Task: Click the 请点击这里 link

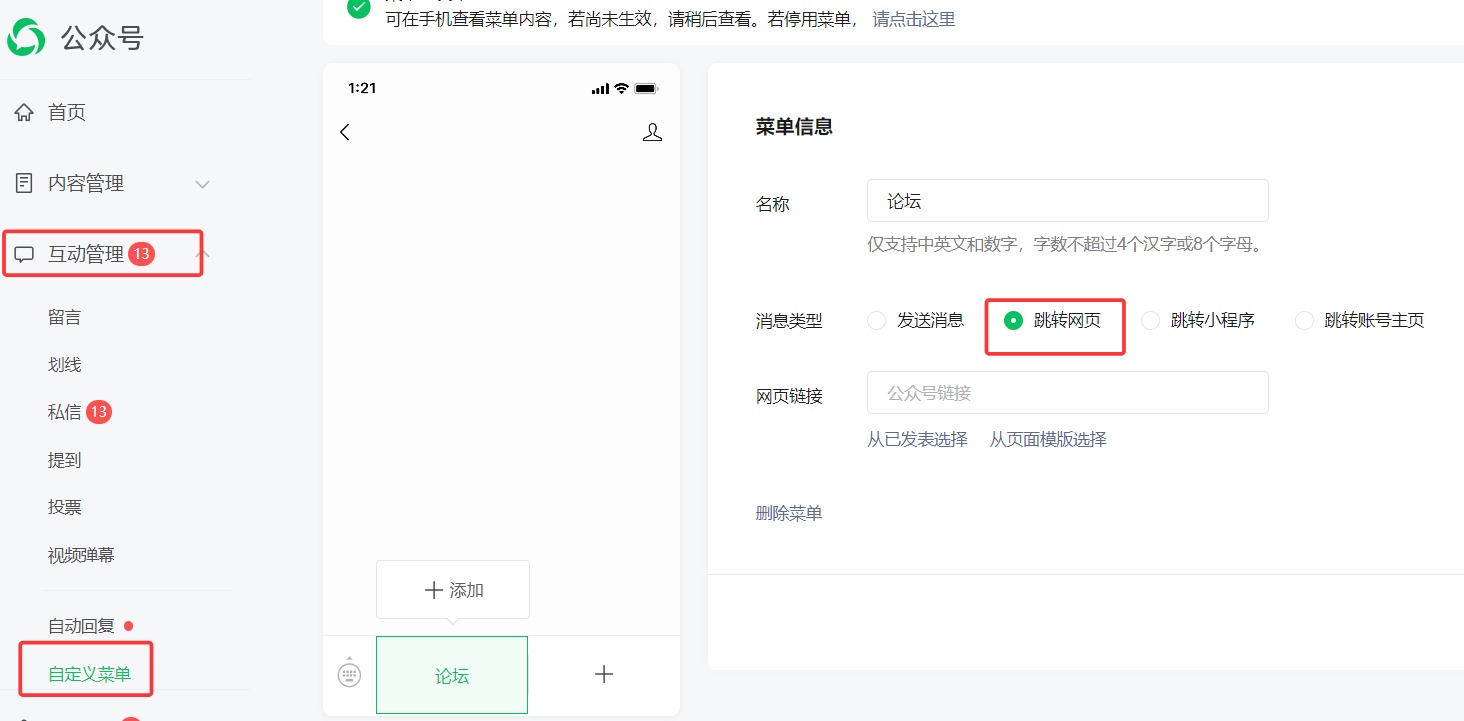Action: (912, 19)
